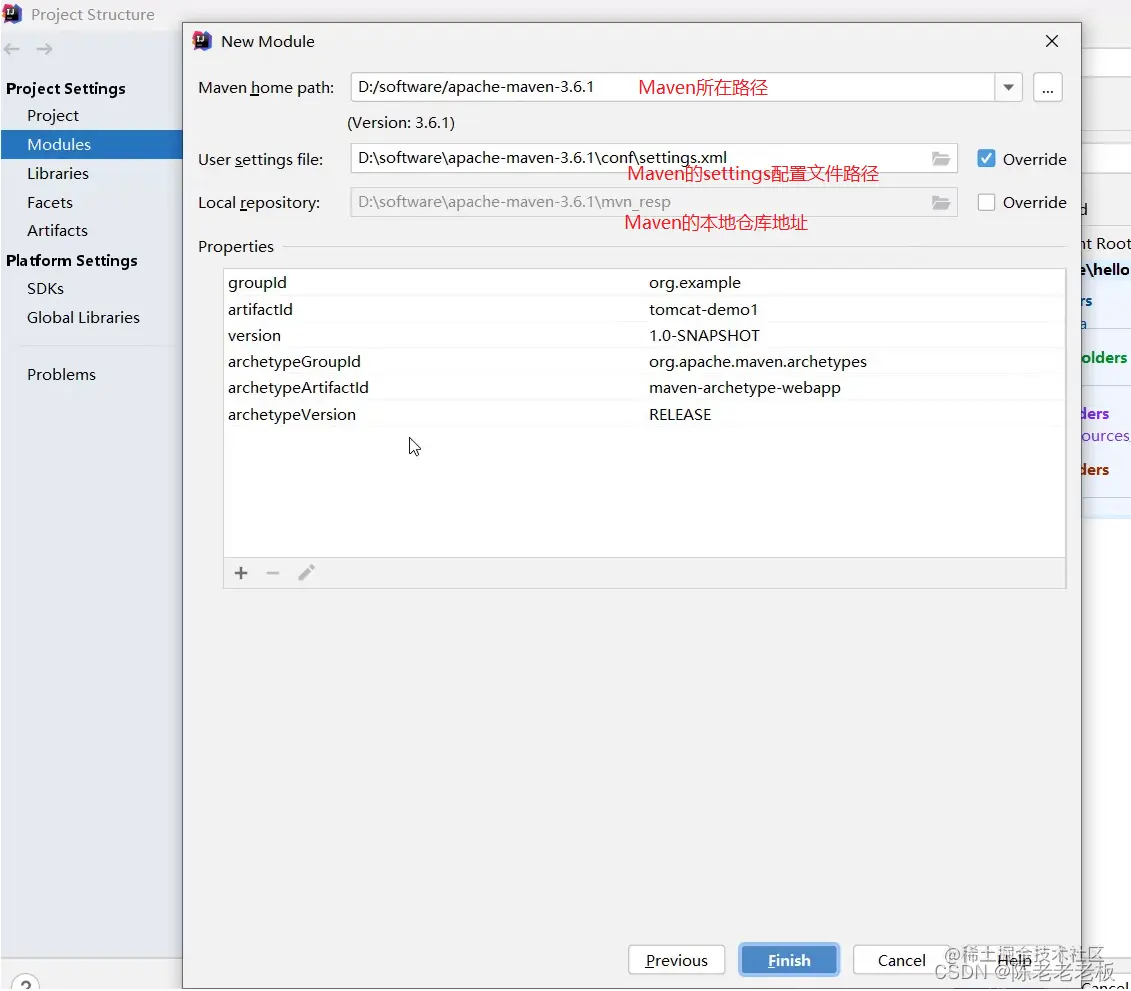Click the maven-archetype-webapp value
1131x991 pixels.
tap(744, 388)
